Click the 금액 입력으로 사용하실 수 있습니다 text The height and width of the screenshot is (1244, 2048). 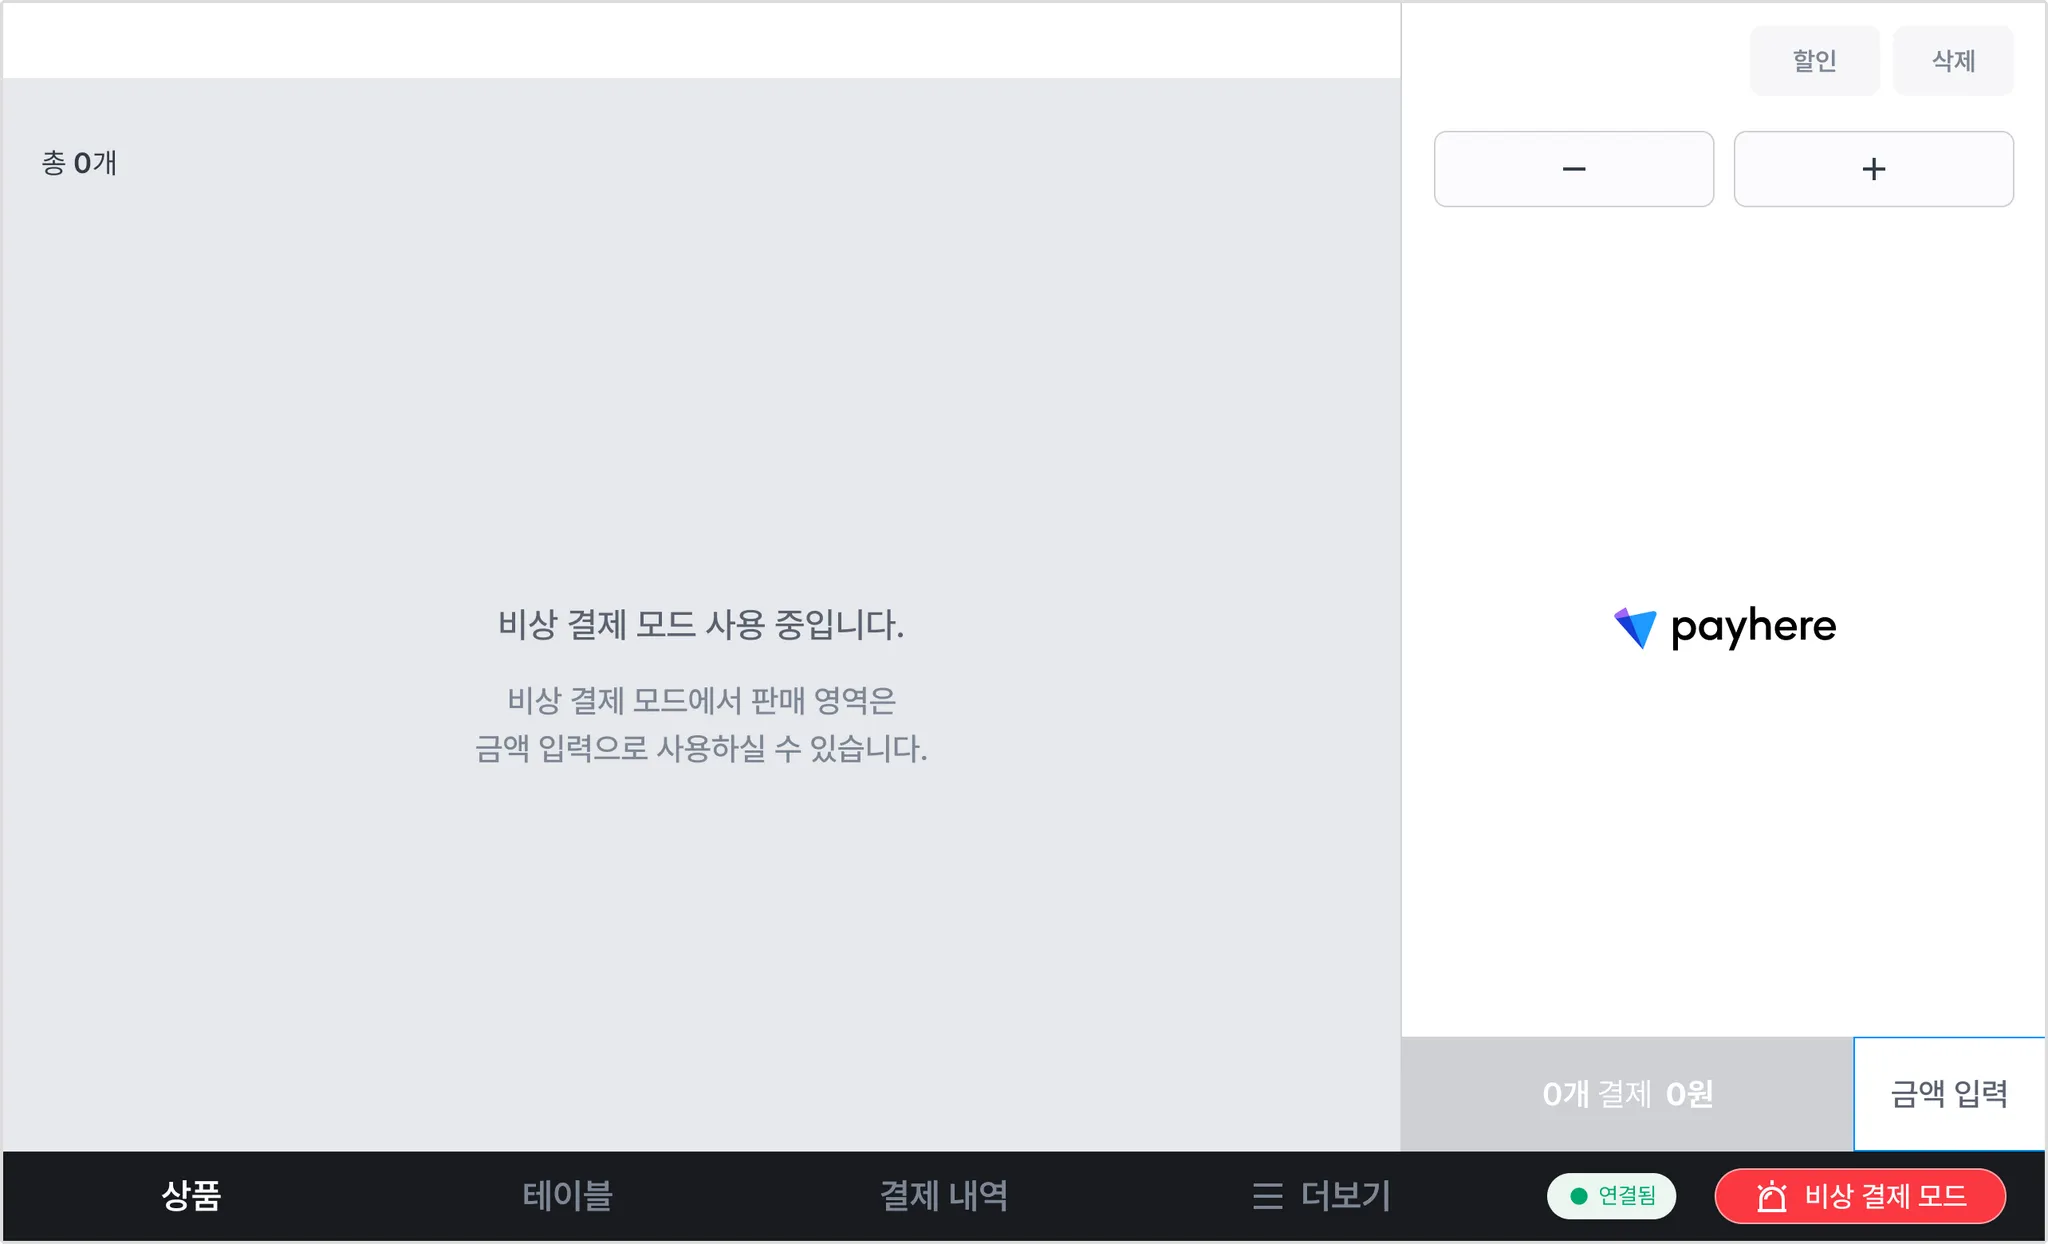click(x=701, y=748)
